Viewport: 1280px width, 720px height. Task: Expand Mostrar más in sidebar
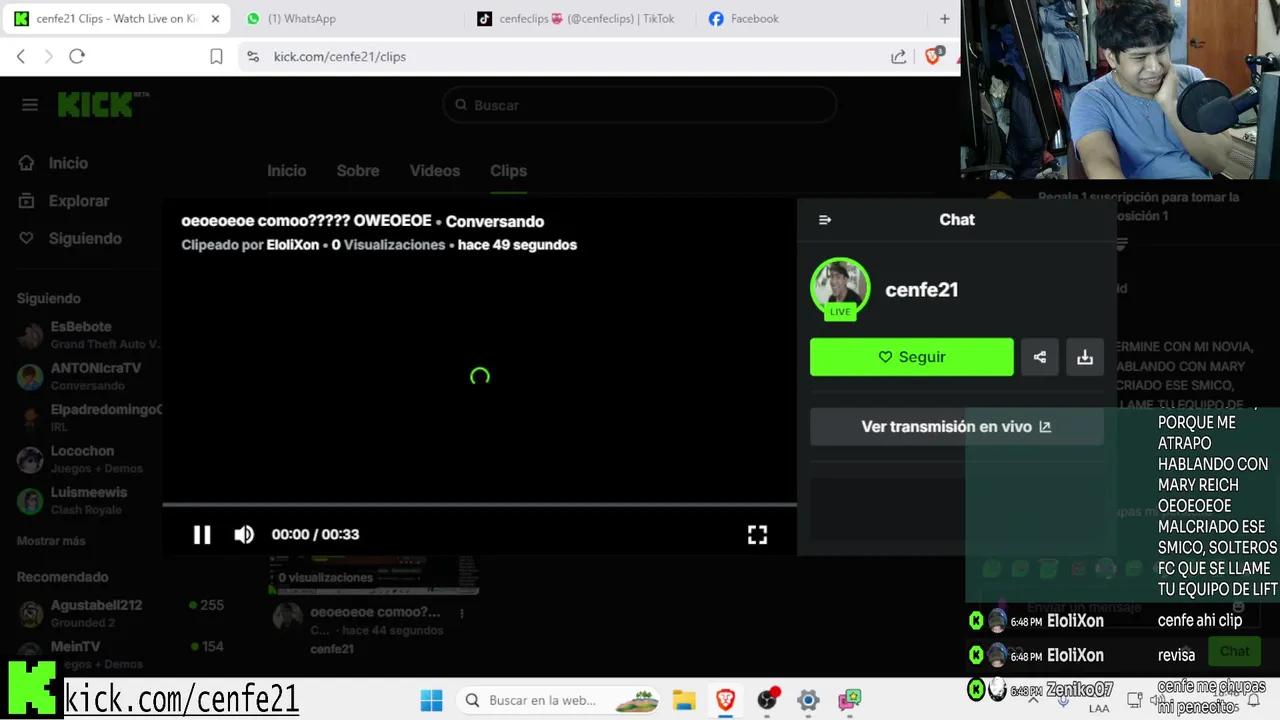click(x=51, y=541)
